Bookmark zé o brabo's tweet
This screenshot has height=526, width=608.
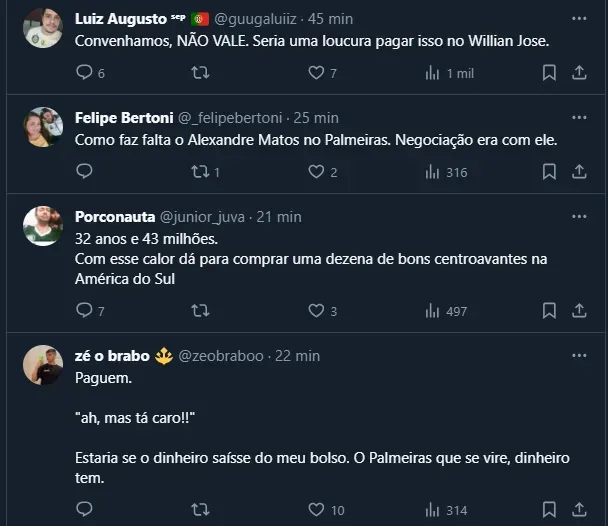(x=549, y=510)
